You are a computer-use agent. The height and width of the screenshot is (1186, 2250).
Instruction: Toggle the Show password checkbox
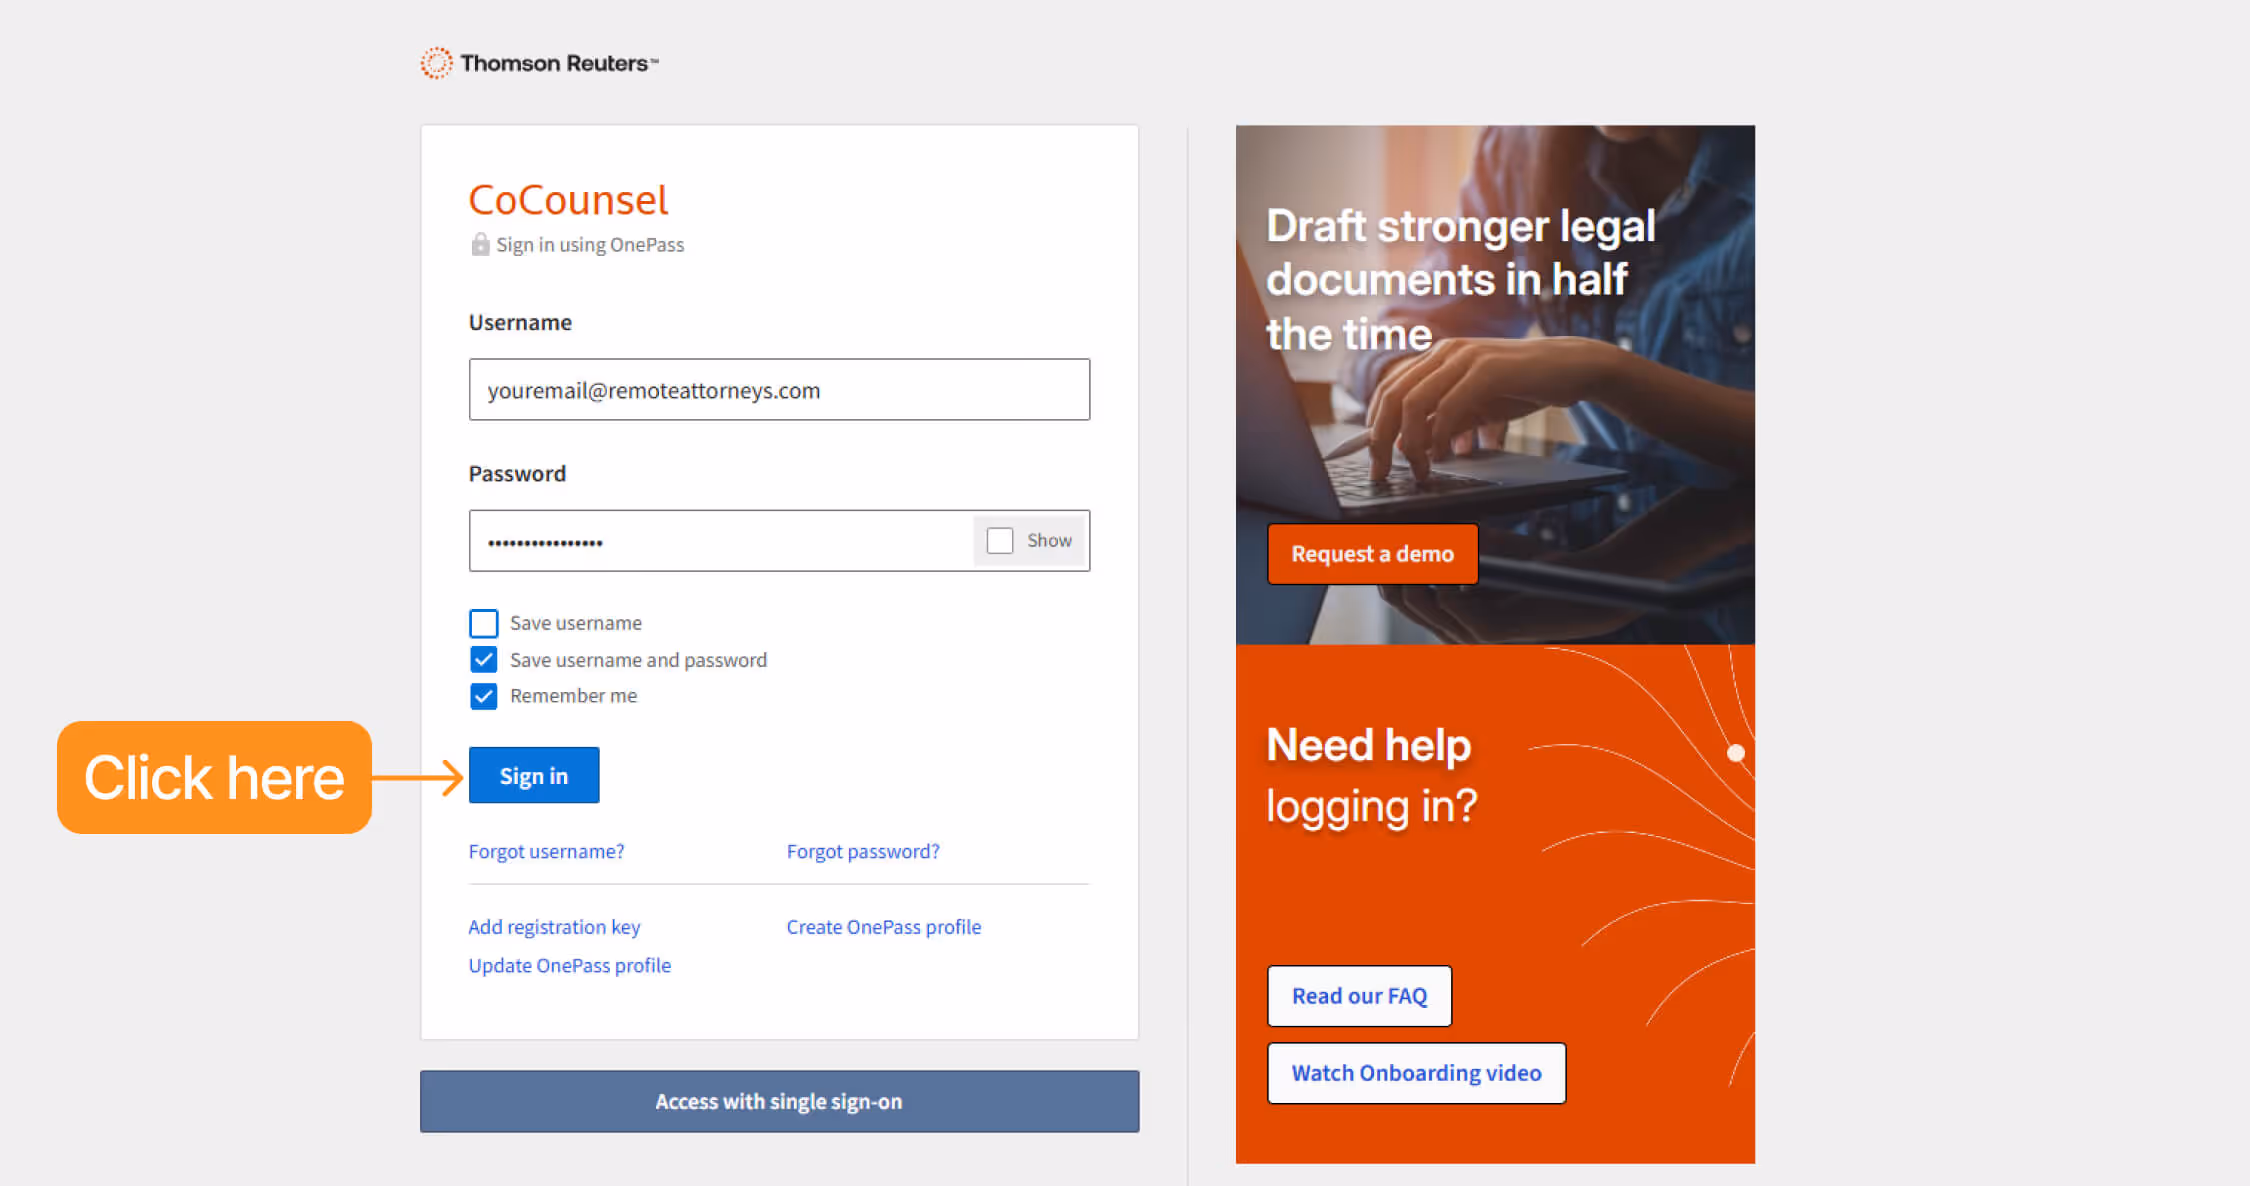[999, 540]
